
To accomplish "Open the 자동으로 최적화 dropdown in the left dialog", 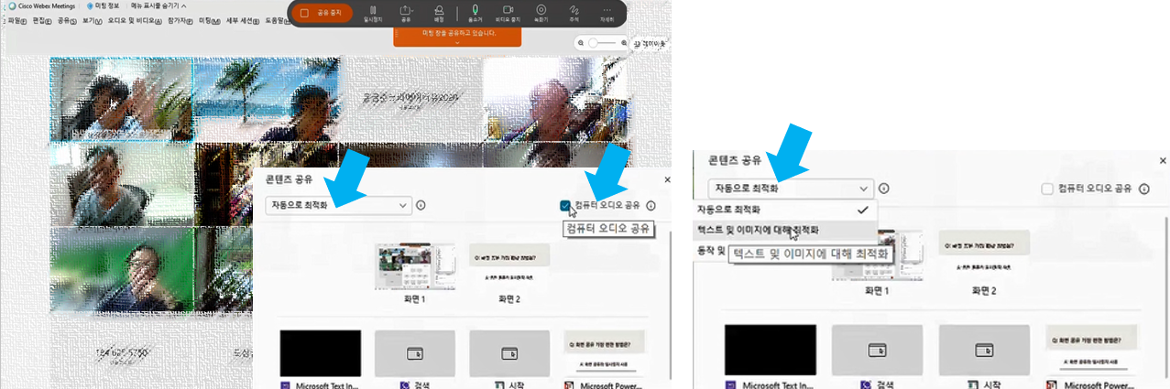I will pyautogui.click(x=339, y=205).
